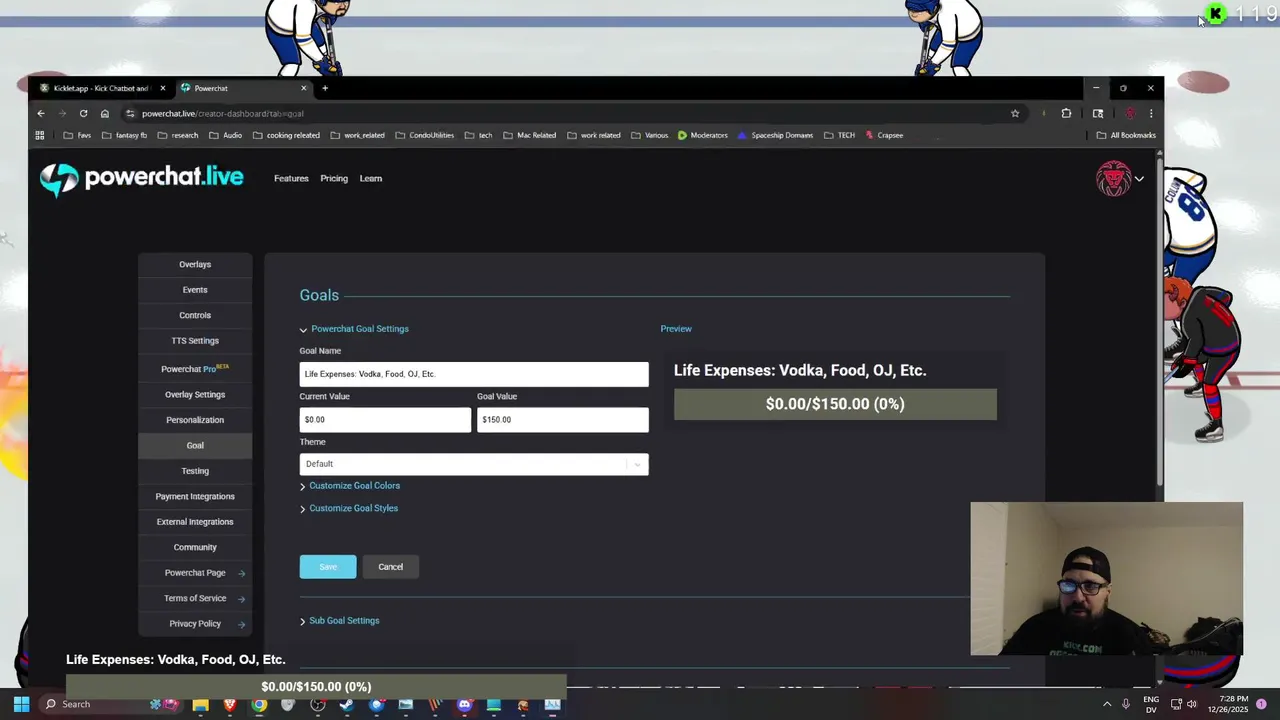Click the powerchat.live logo

tap(141, 179)
